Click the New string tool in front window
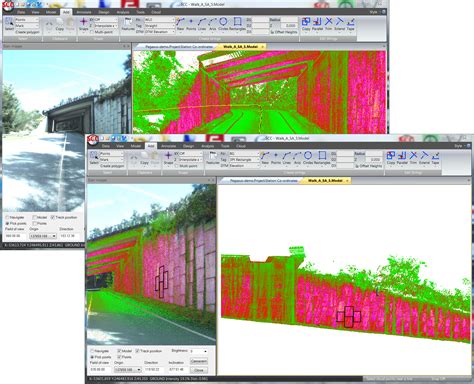The image size is (474, 384). [x=265, y=158]
